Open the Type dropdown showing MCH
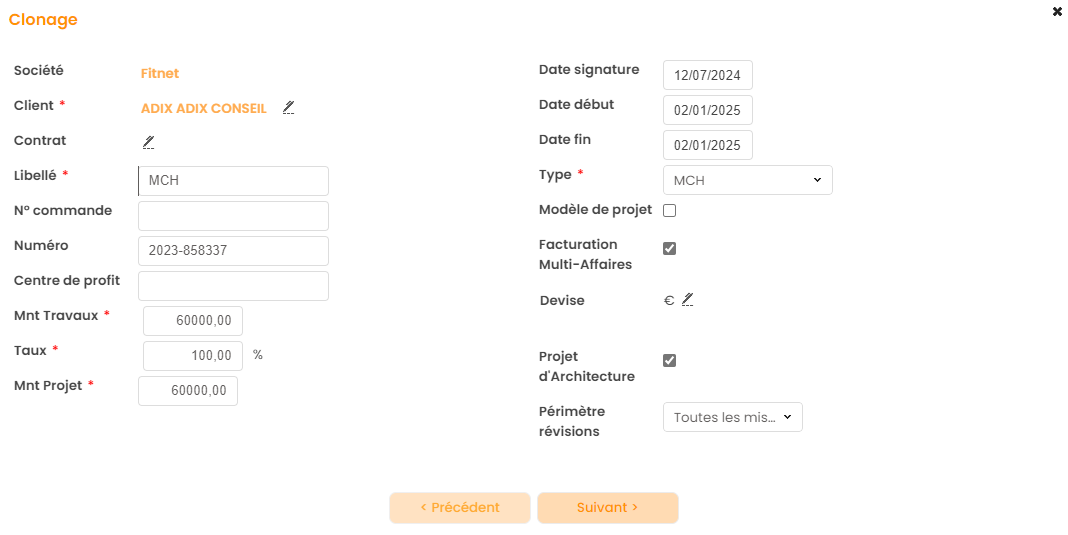This screenshot has width=1068, height=535. [x=747, y=180]
